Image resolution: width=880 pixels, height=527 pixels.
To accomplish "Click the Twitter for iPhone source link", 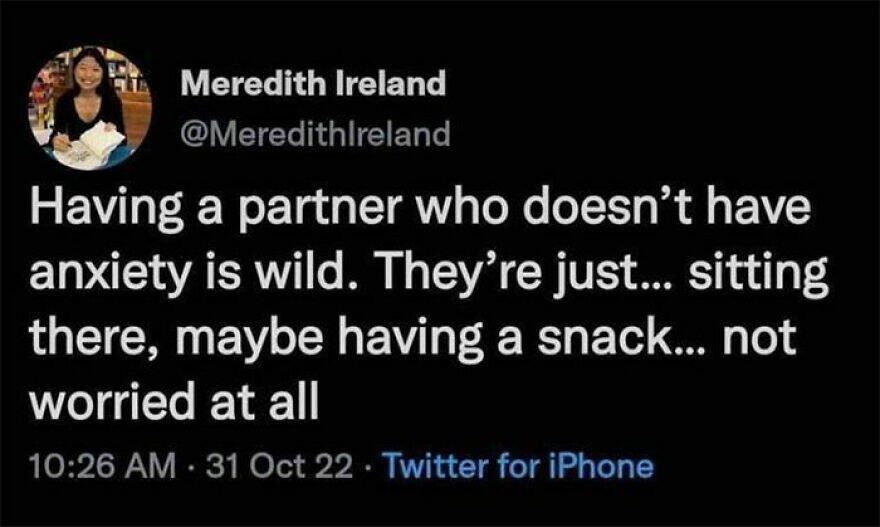I will tap(517, 466).
